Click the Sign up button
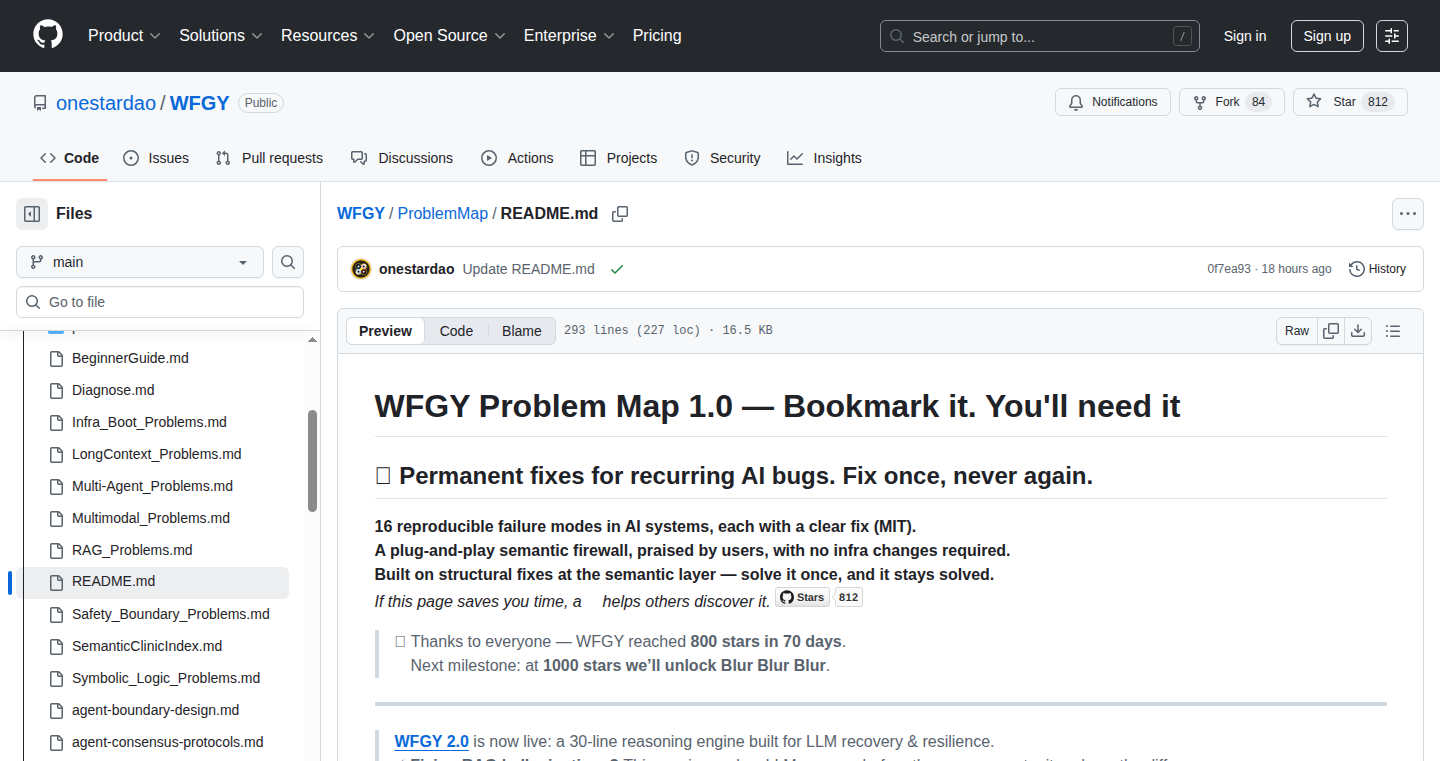Screen dimensions: 1440x761 click(1327, 36)
